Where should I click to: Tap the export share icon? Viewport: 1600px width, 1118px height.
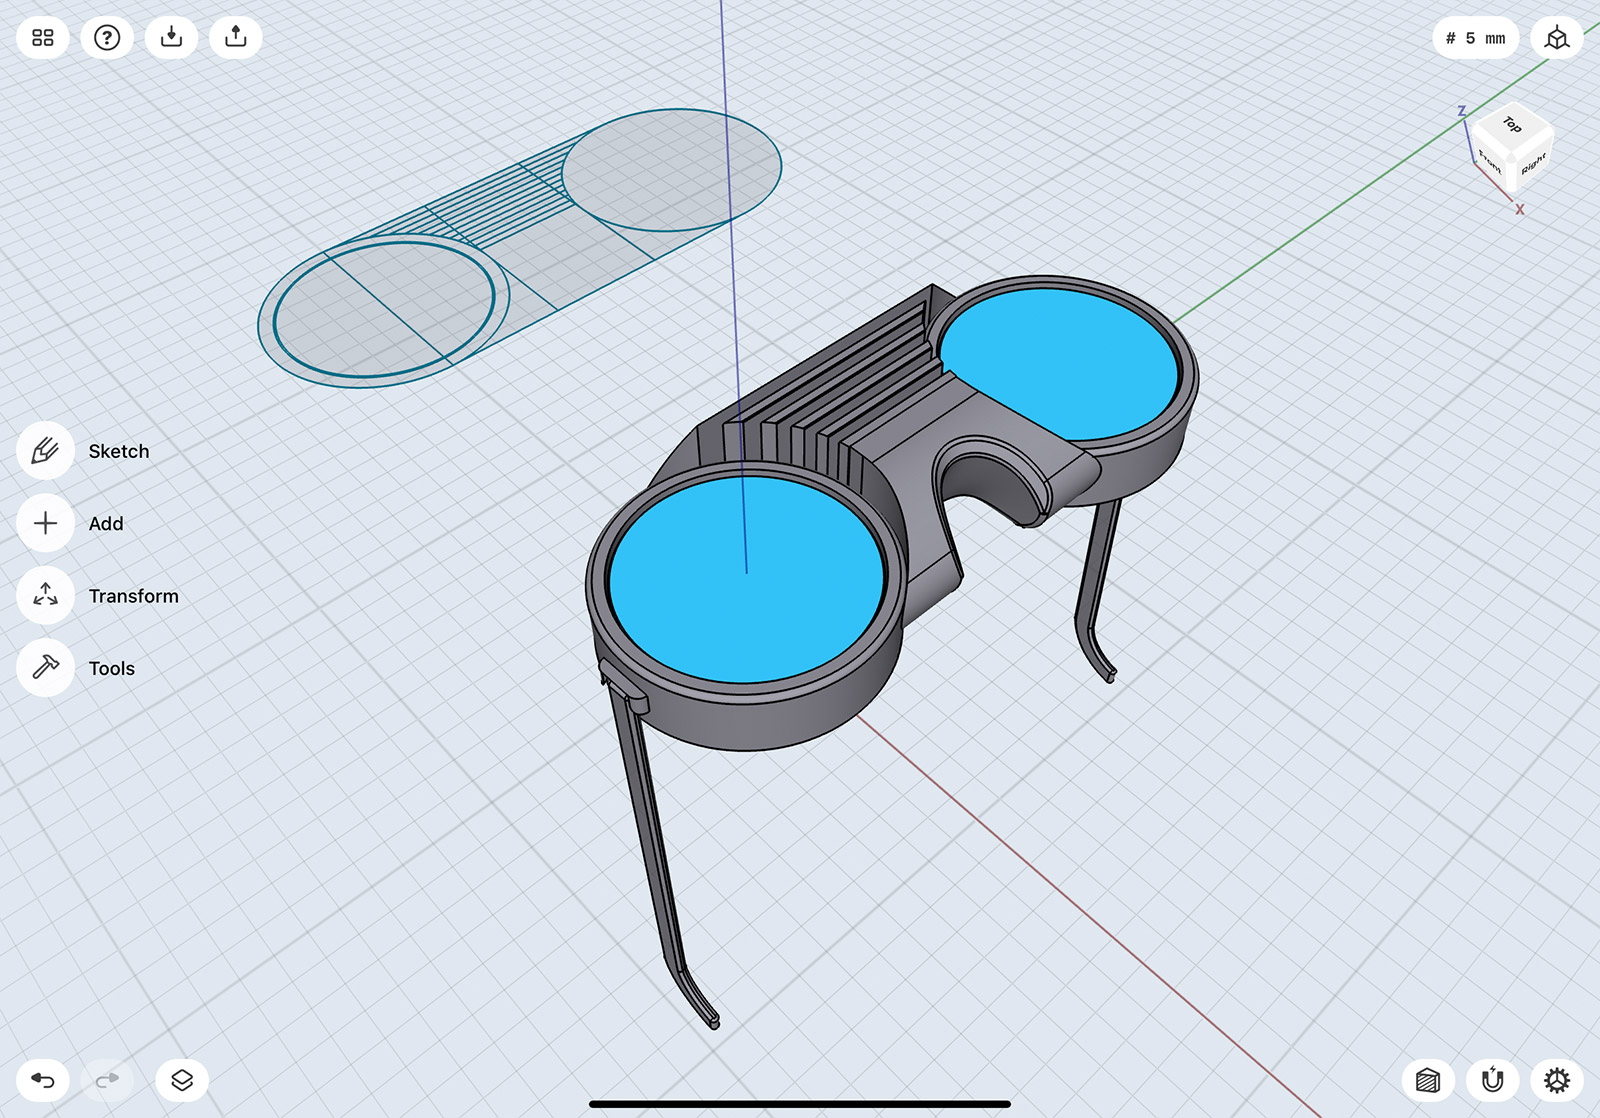click(x=236, y=38)
